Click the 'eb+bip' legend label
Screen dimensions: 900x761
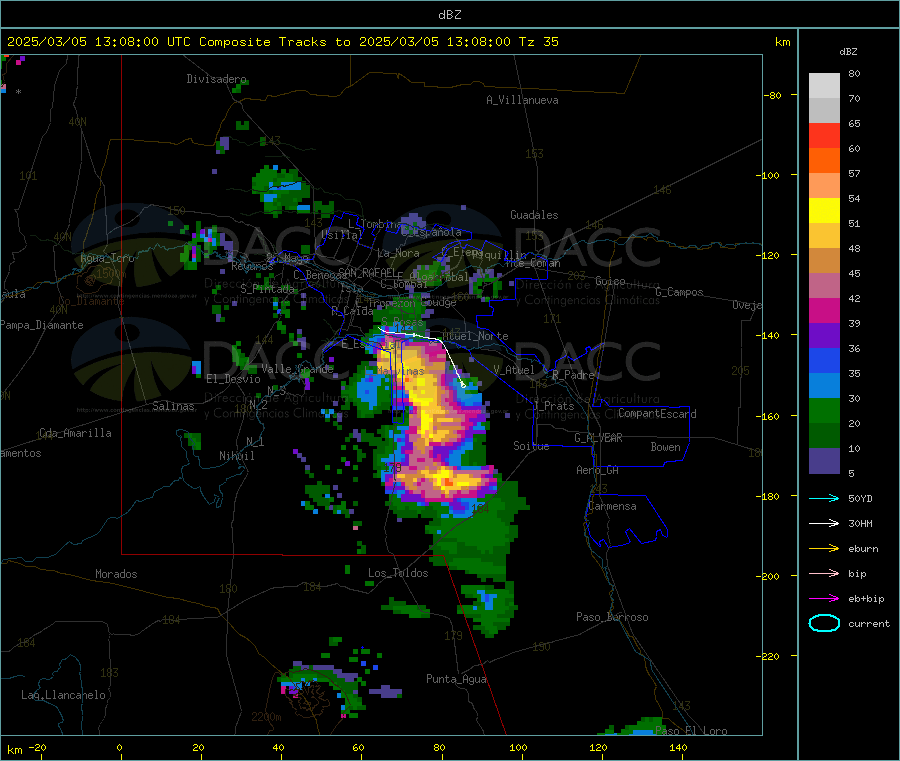pyautogui.click(x=866, y=599)
